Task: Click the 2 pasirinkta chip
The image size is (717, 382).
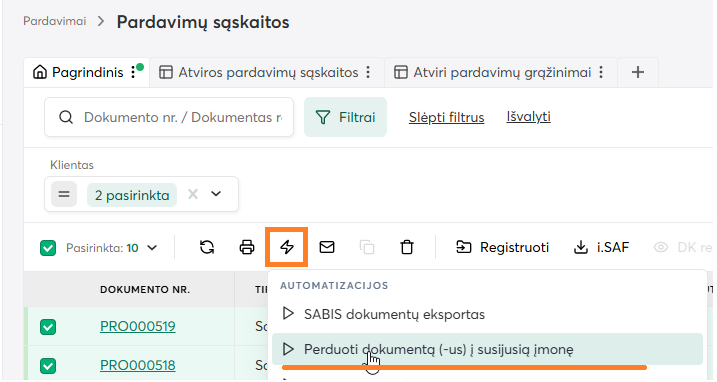Action: [132, 195]
